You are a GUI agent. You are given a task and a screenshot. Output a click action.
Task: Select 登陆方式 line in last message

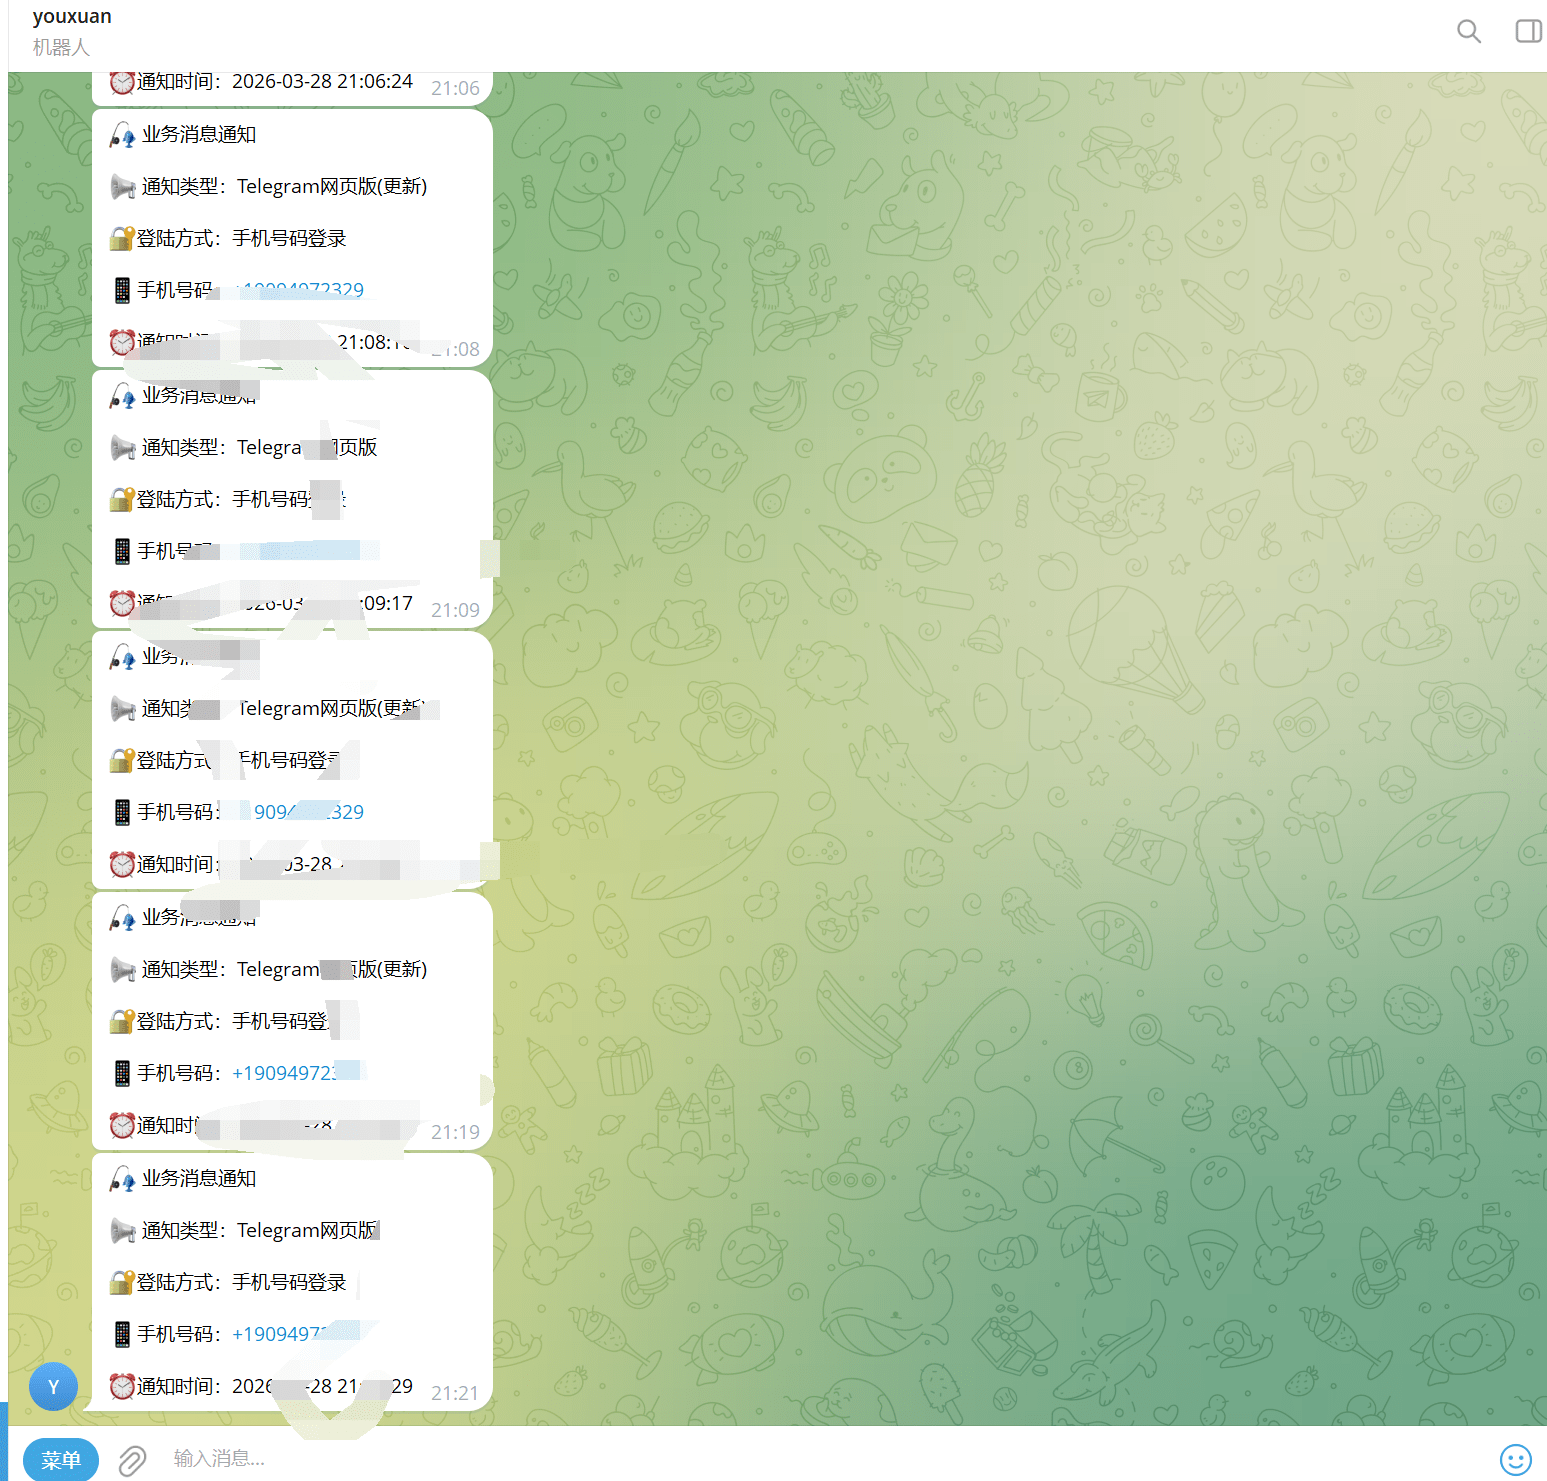228,1282
